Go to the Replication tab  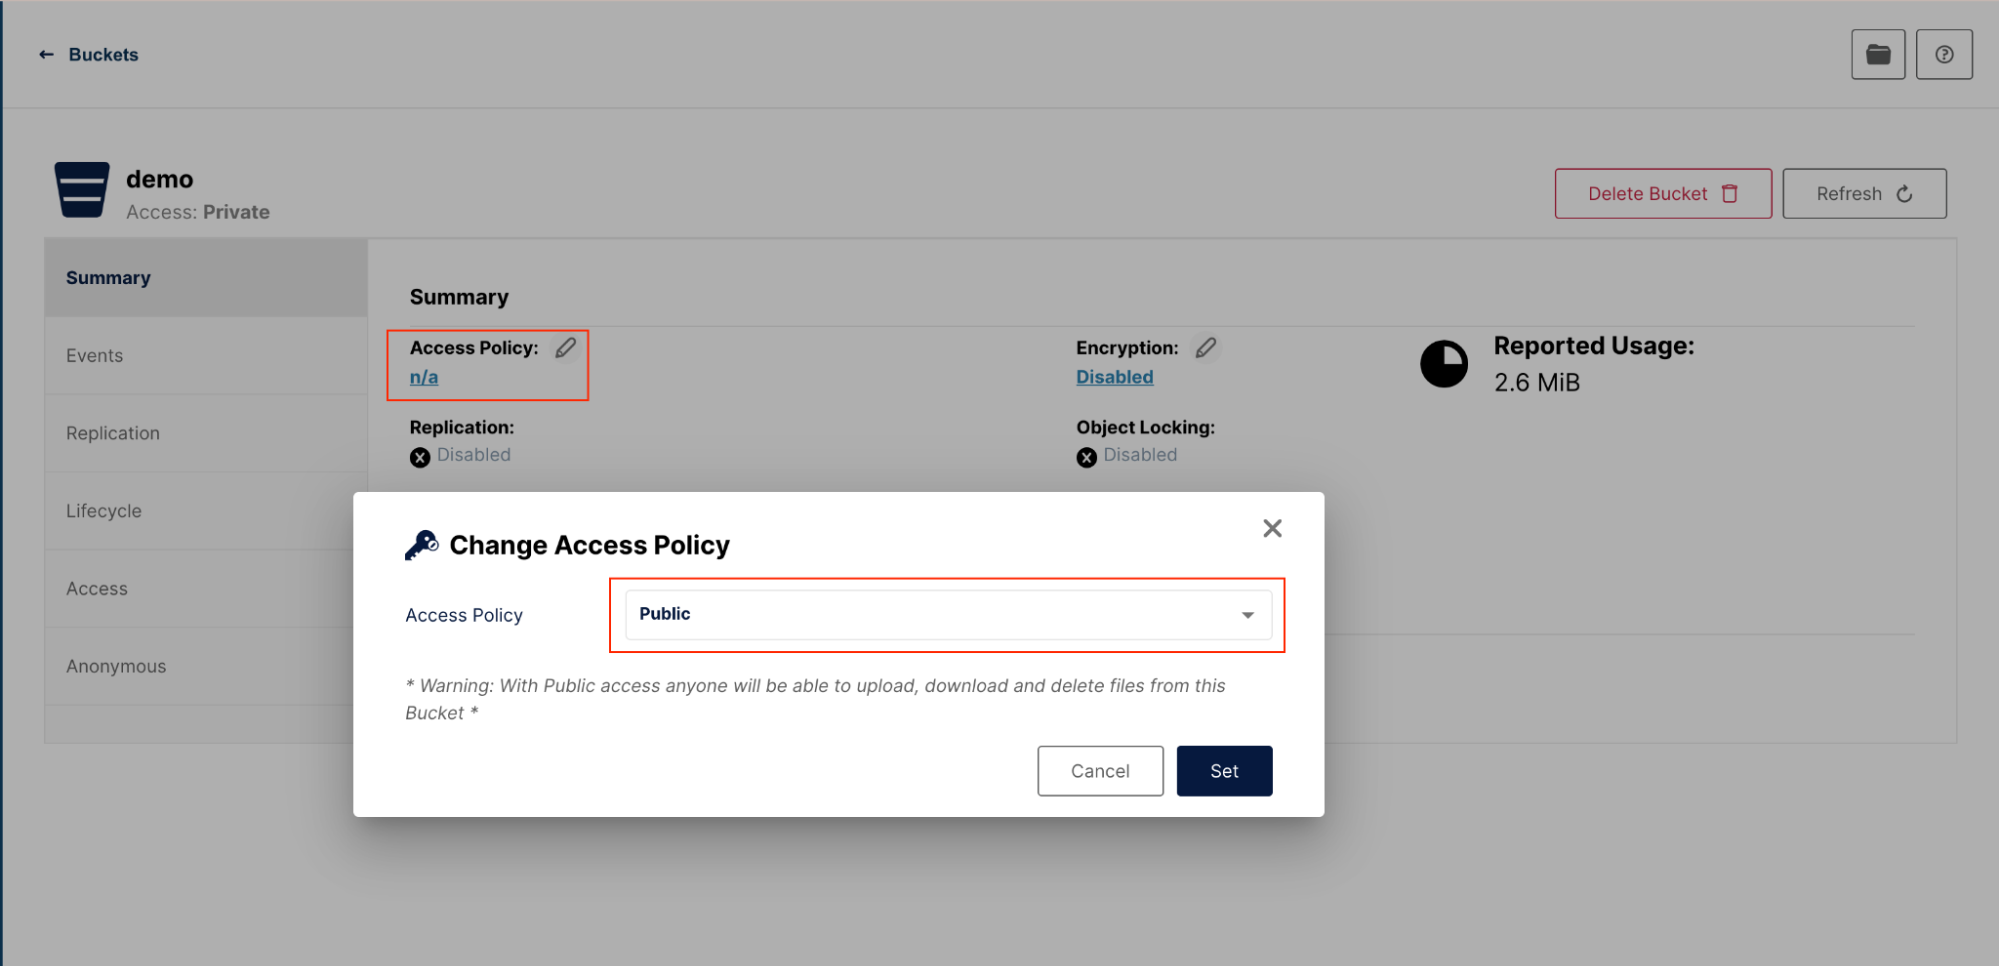pyautogui.click(x=113, y=433)
